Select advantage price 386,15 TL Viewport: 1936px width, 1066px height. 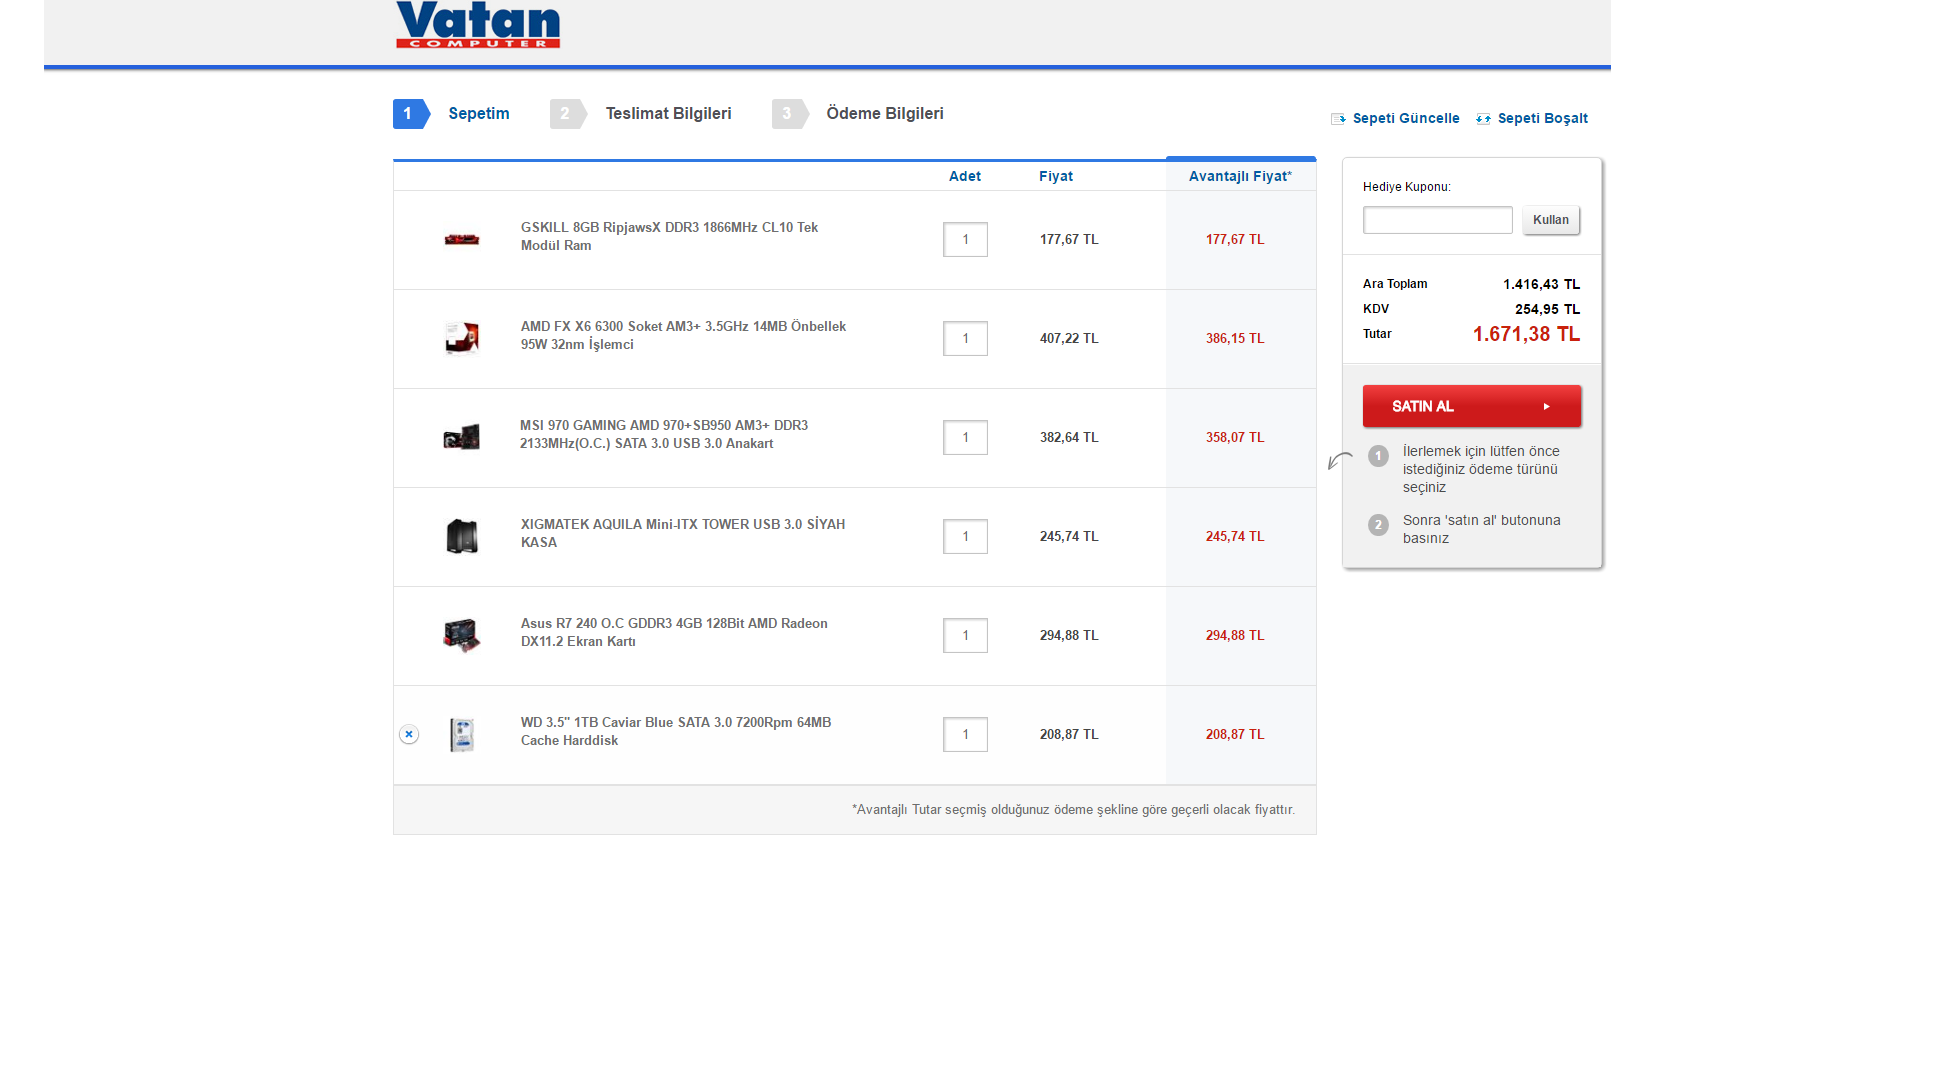[x=1235, y=339]
